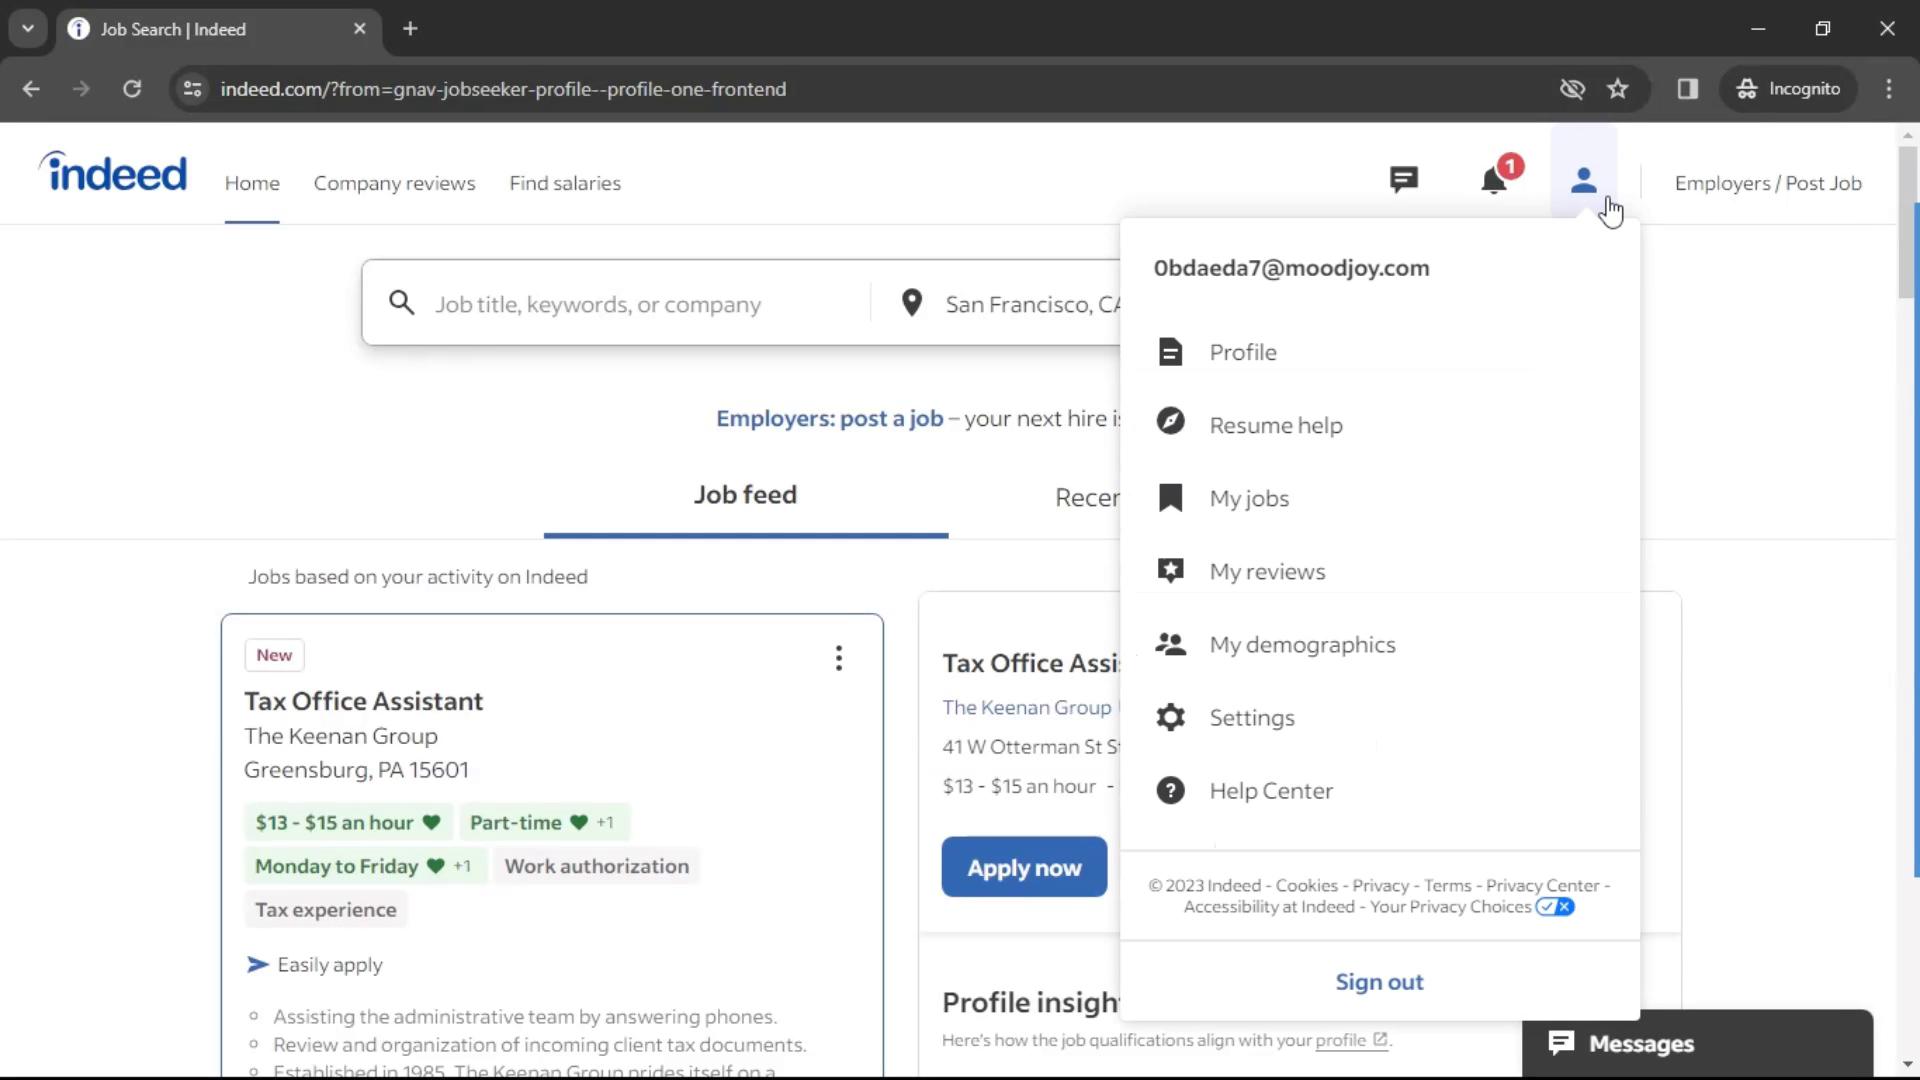1920x1080 pixels.
Task: Select the Job feed tab
Action: click(745, 495)
